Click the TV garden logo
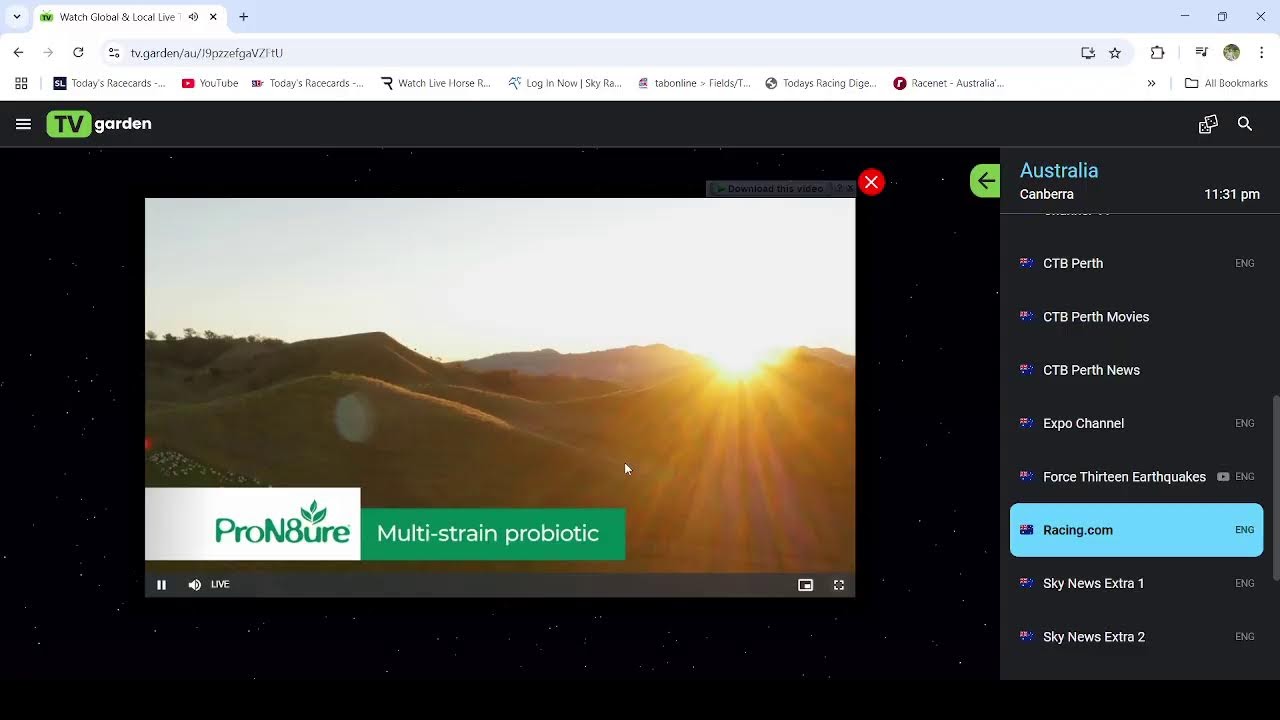The height and width of the screenshot is (720, 1280). pyautogui.click(x=99, y=124)
